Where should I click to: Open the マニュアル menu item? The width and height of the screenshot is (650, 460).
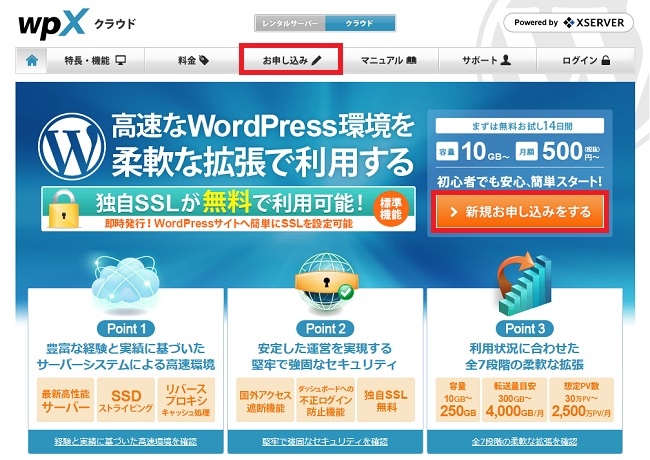click(389, 61)
